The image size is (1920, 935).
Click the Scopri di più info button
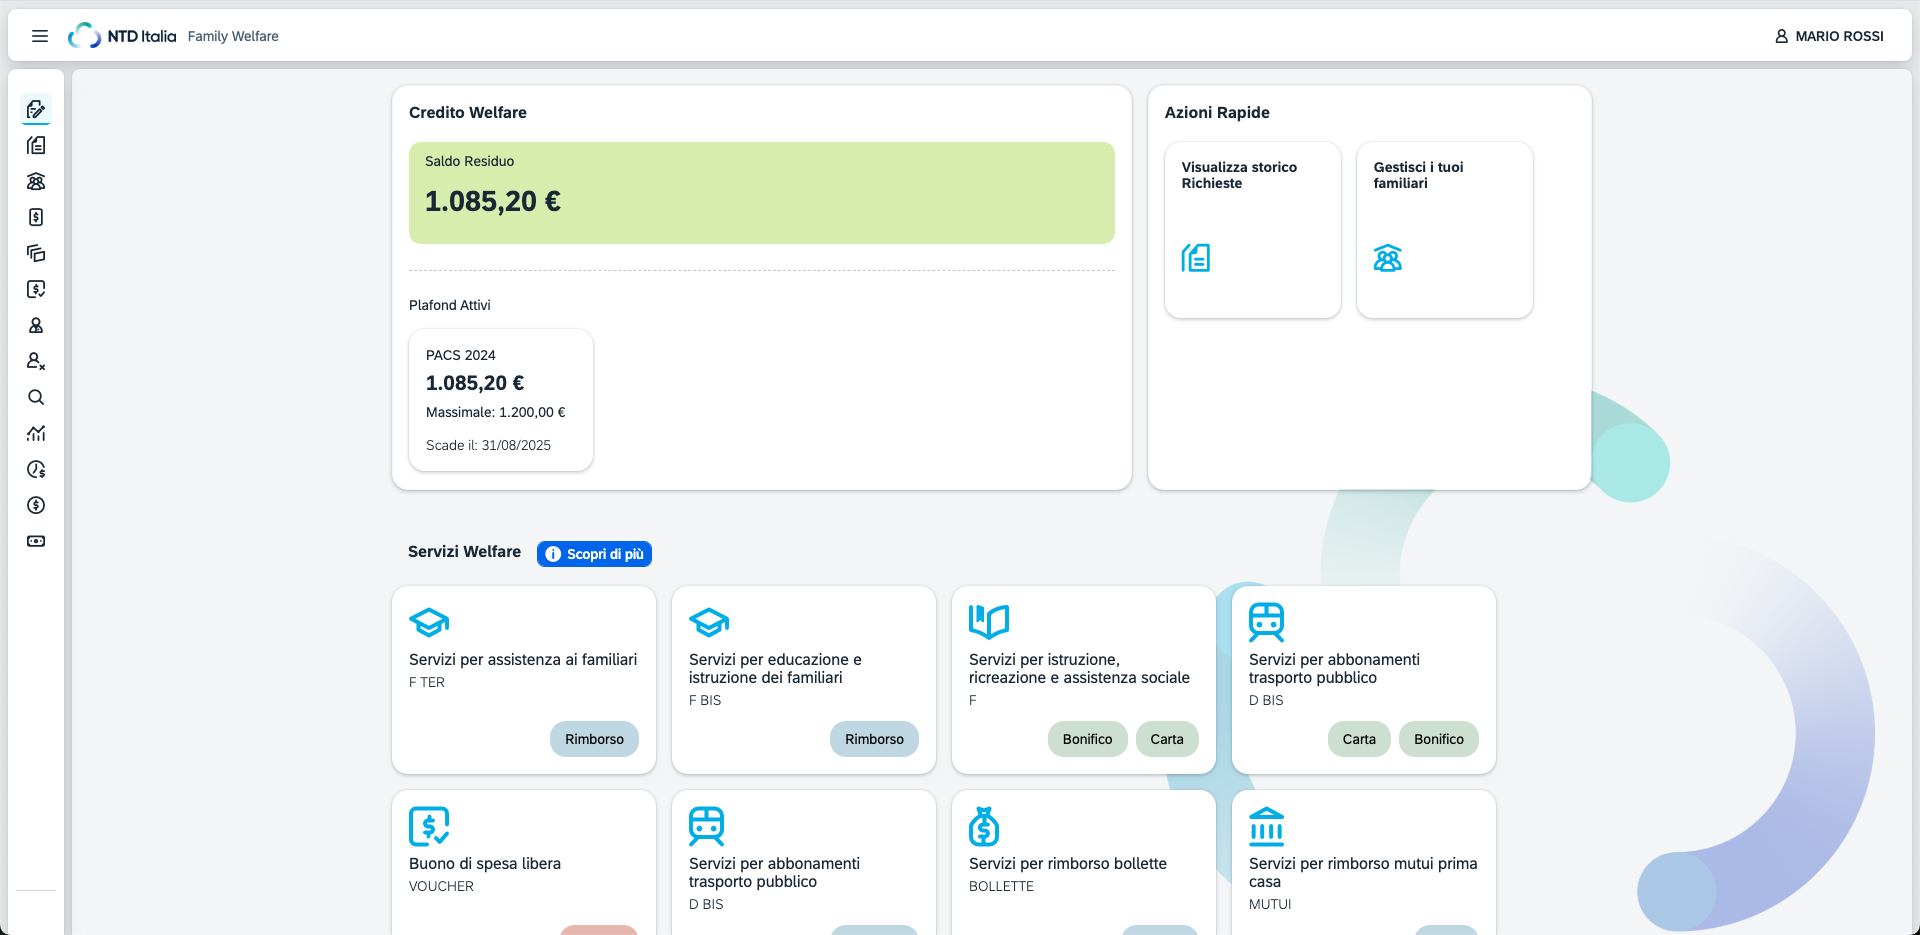click(594, 554)
